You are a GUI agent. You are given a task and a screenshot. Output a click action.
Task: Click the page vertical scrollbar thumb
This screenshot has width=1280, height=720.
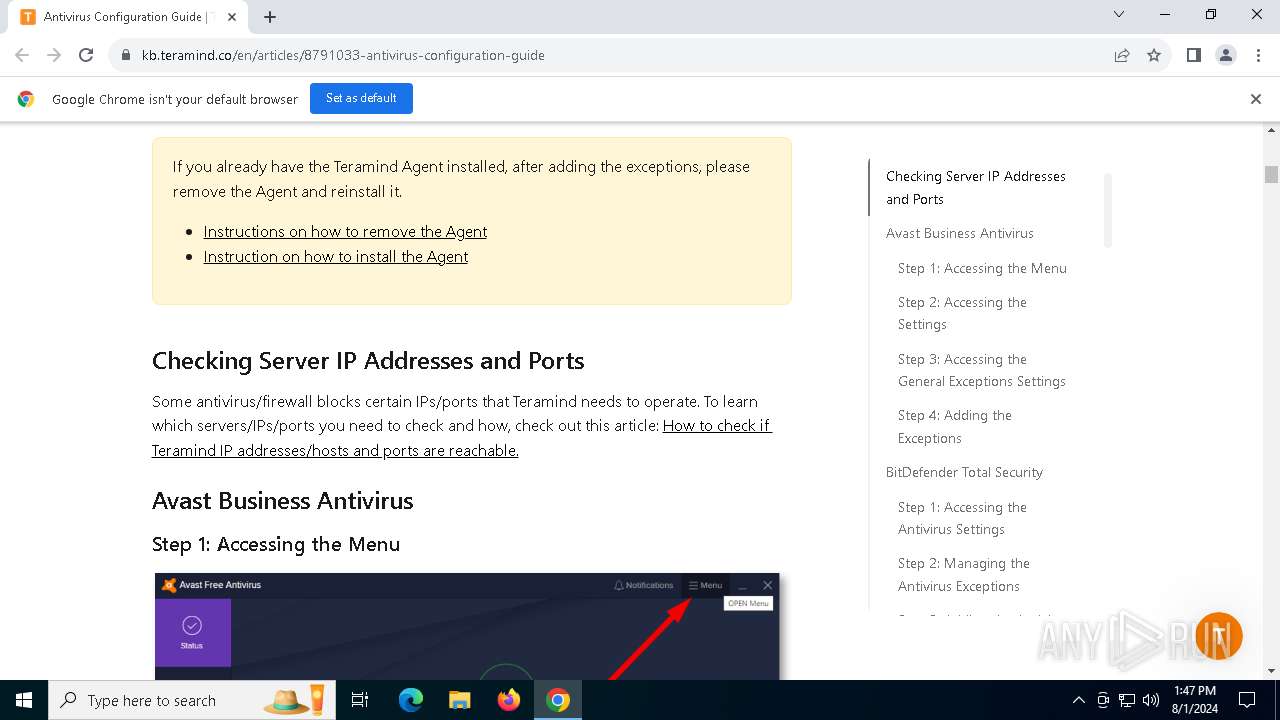(1271, 174)
